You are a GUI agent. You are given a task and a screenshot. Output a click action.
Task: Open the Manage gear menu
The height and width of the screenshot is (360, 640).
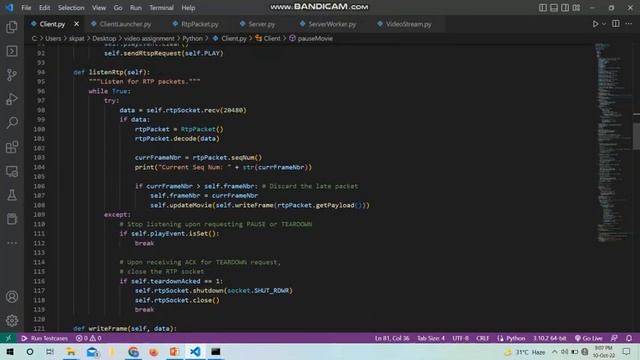(12, 320)
